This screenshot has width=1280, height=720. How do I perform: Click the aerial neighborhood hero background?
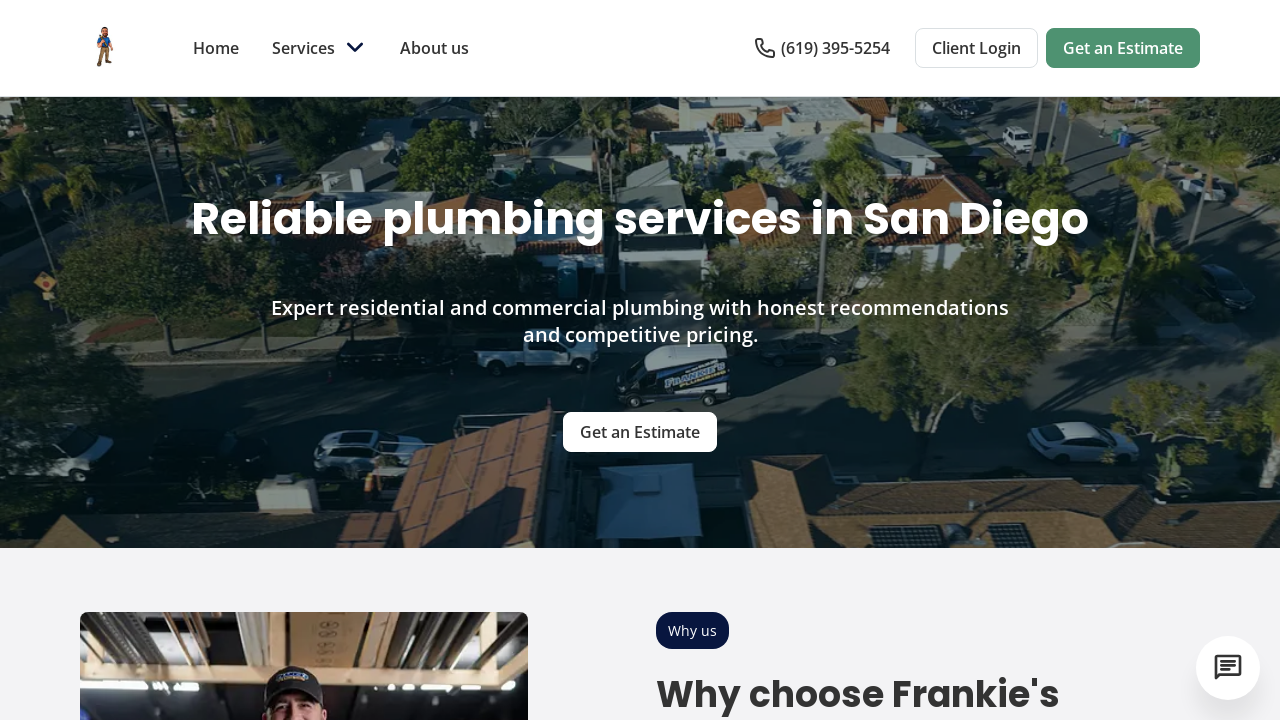pyautogui.click(x=640, y=322)
